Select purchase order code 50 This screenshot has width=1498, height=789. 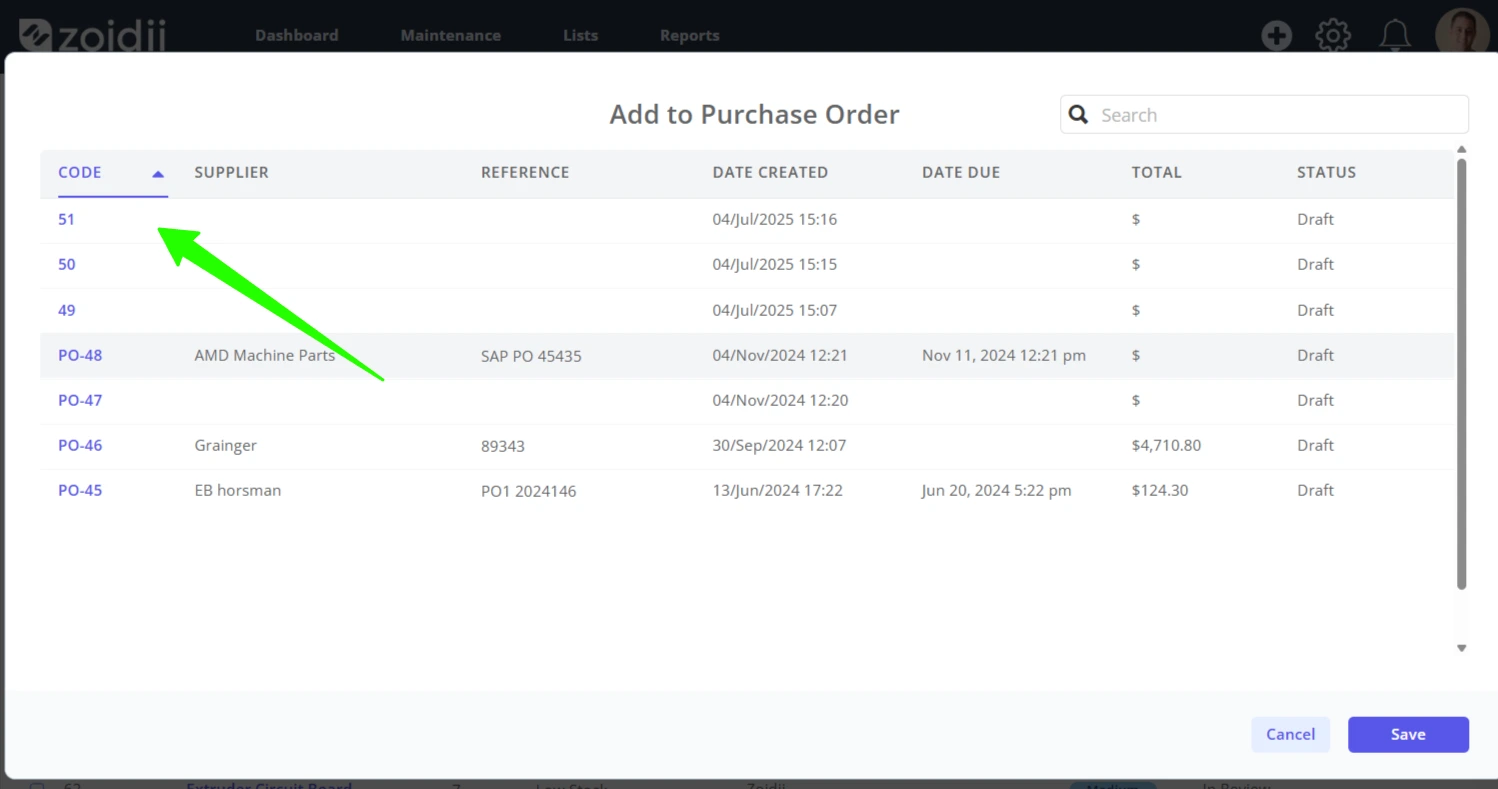click(x=66, y=264)
